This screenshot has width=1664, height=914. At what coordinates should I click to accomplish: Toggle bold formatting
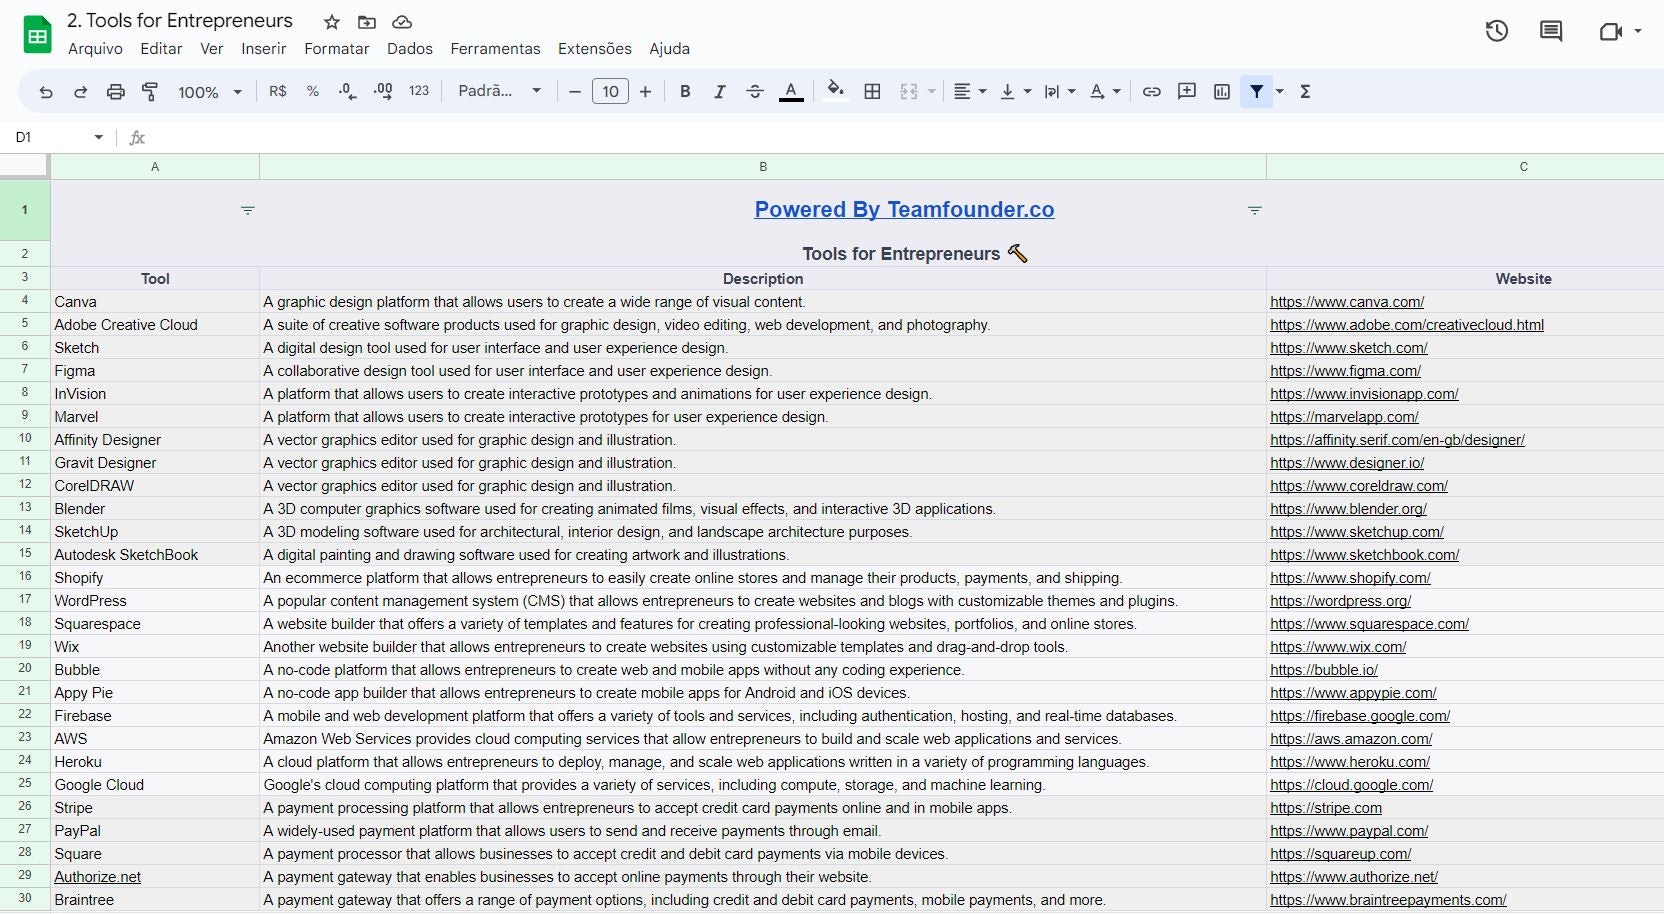click(x=685, y=92)
